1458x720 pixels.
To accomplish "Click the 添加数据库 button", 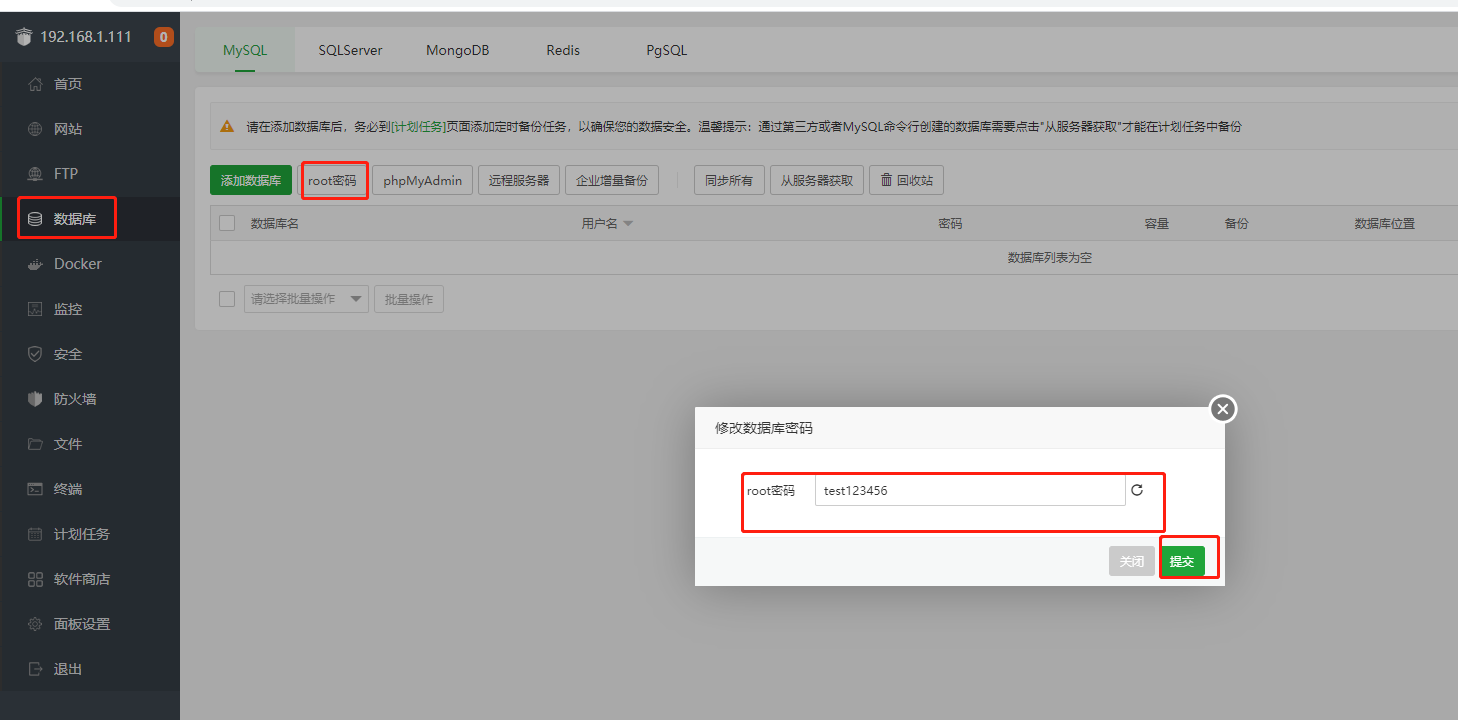I will [x=251, y=181].
